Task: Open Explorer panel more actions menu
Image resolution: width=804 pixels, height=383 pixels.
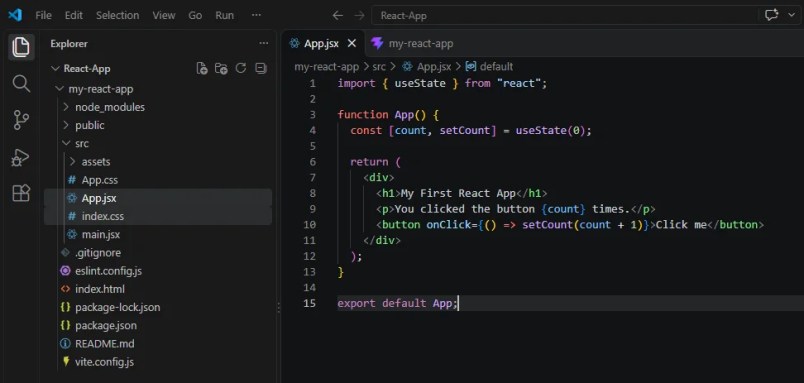Action: pyautogui.click(x=264, y=44)
